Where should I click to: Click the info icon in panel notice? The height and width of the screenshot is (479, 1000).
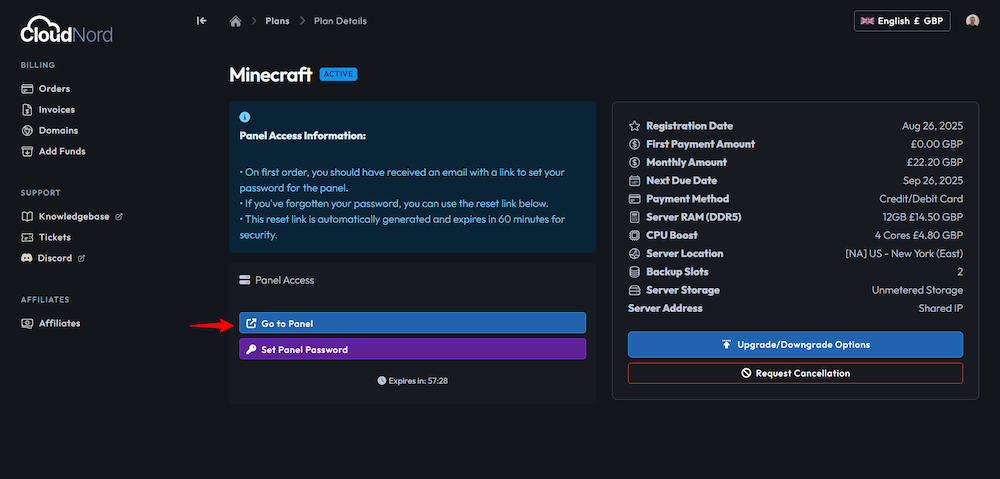pyautogui.click(x=244, y=117)
